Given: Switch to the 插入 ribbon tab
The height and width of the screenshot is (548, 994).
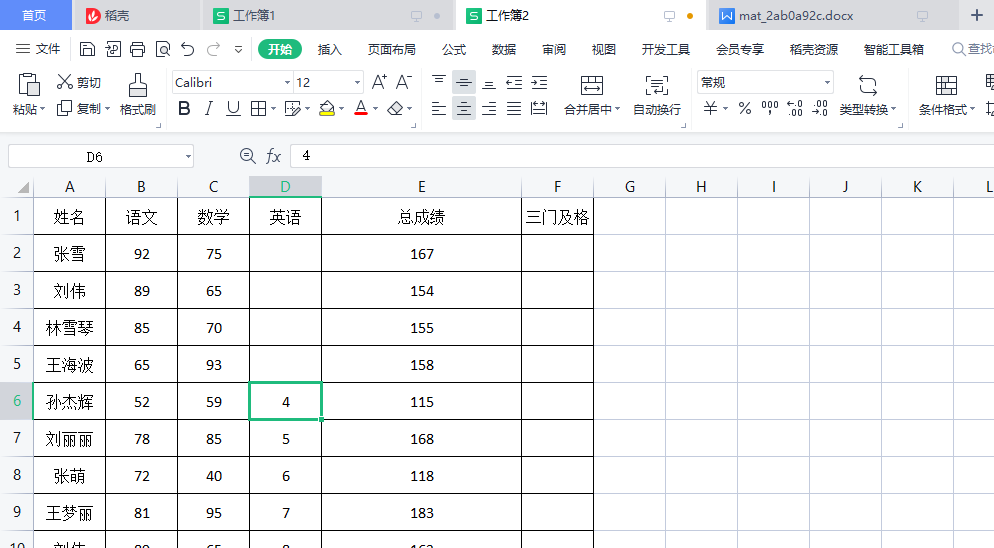Looking at the screenshot, I should [330, 49].
